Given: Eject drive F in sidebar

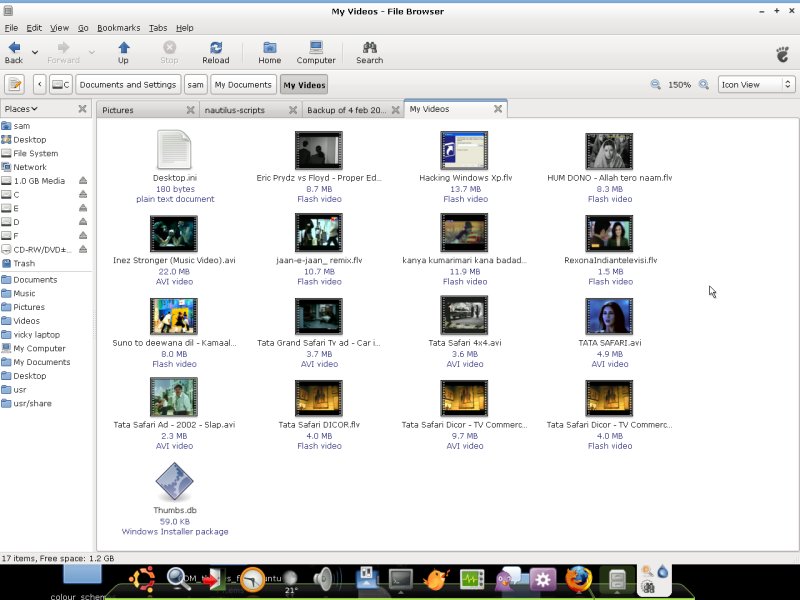Looking at the screenshot, I should pyautogui.click(x=83, y=236).
